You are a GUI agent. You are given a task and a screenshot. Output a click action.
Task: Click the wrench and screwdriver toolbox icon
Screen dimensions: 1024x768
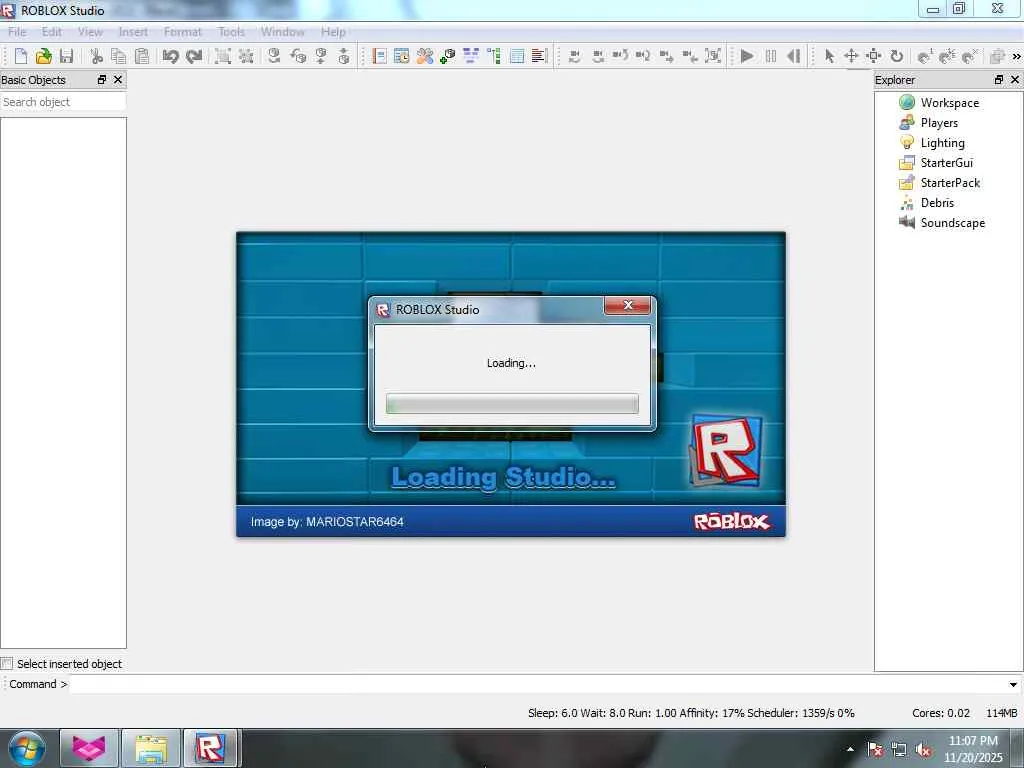pos(425,56)
